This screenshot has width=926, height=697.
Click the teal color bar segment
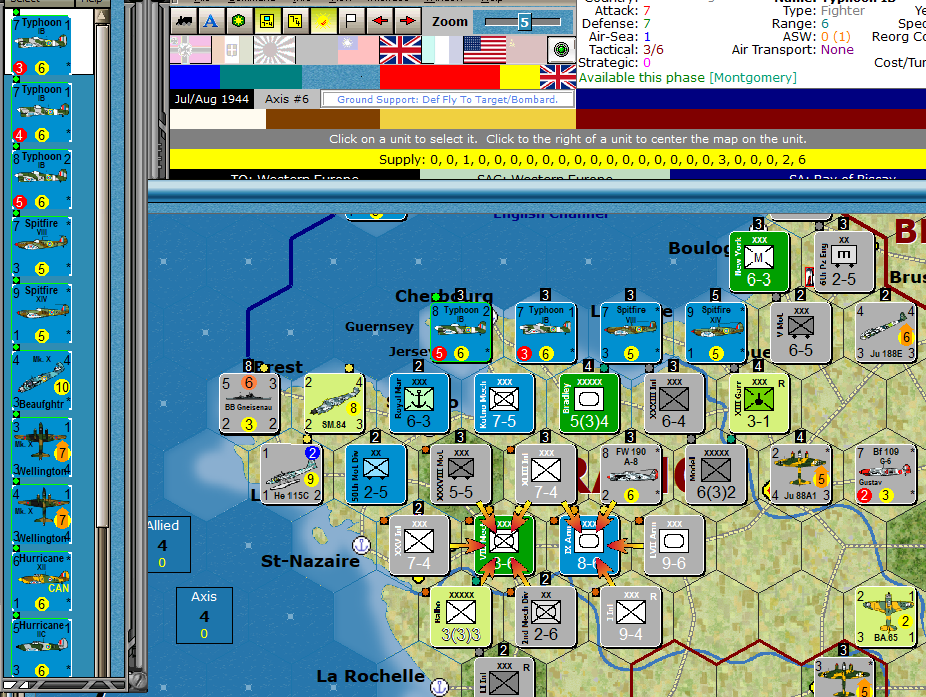[x=261, y=77]
